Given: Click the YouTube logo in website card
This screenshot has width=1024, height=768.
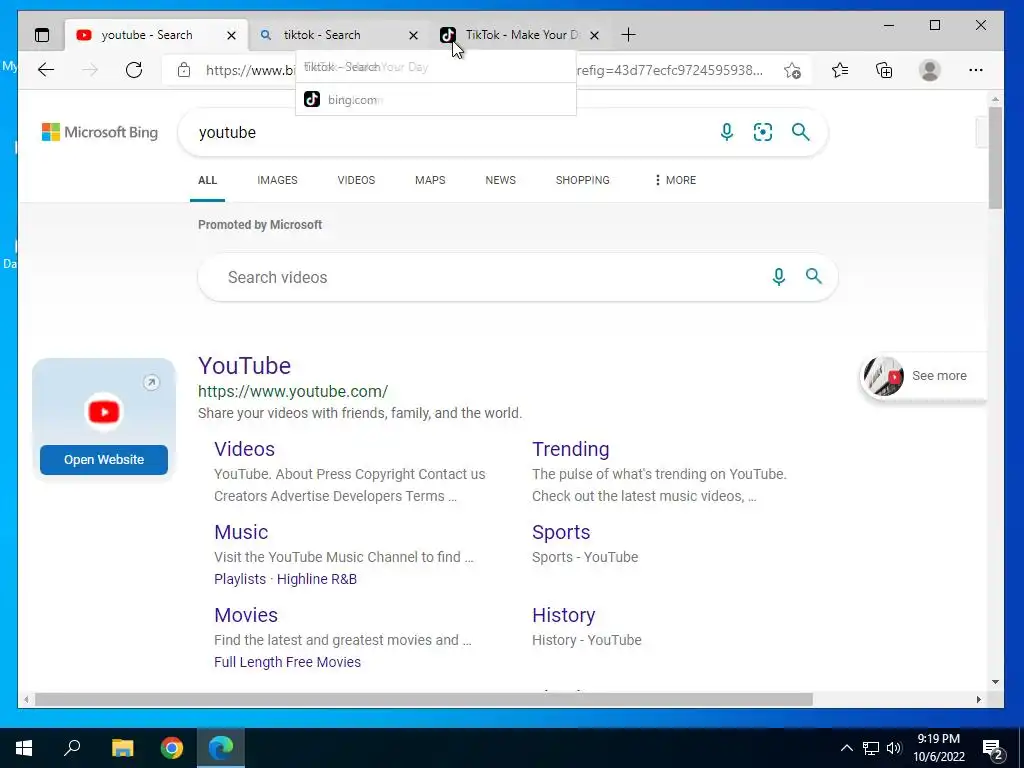Looking at the screenshot, I should (104, 411).
